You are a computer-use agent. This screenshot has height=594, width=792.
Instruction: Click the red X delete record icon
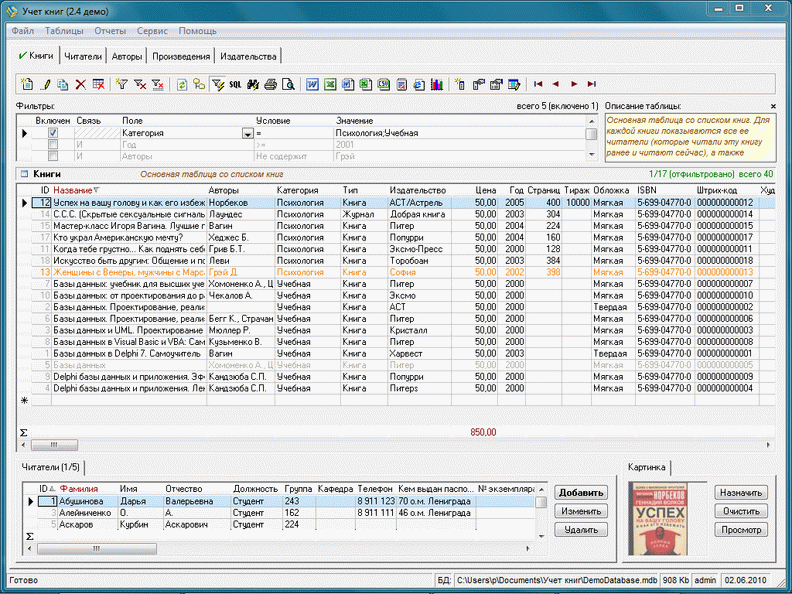click(80, 85)
